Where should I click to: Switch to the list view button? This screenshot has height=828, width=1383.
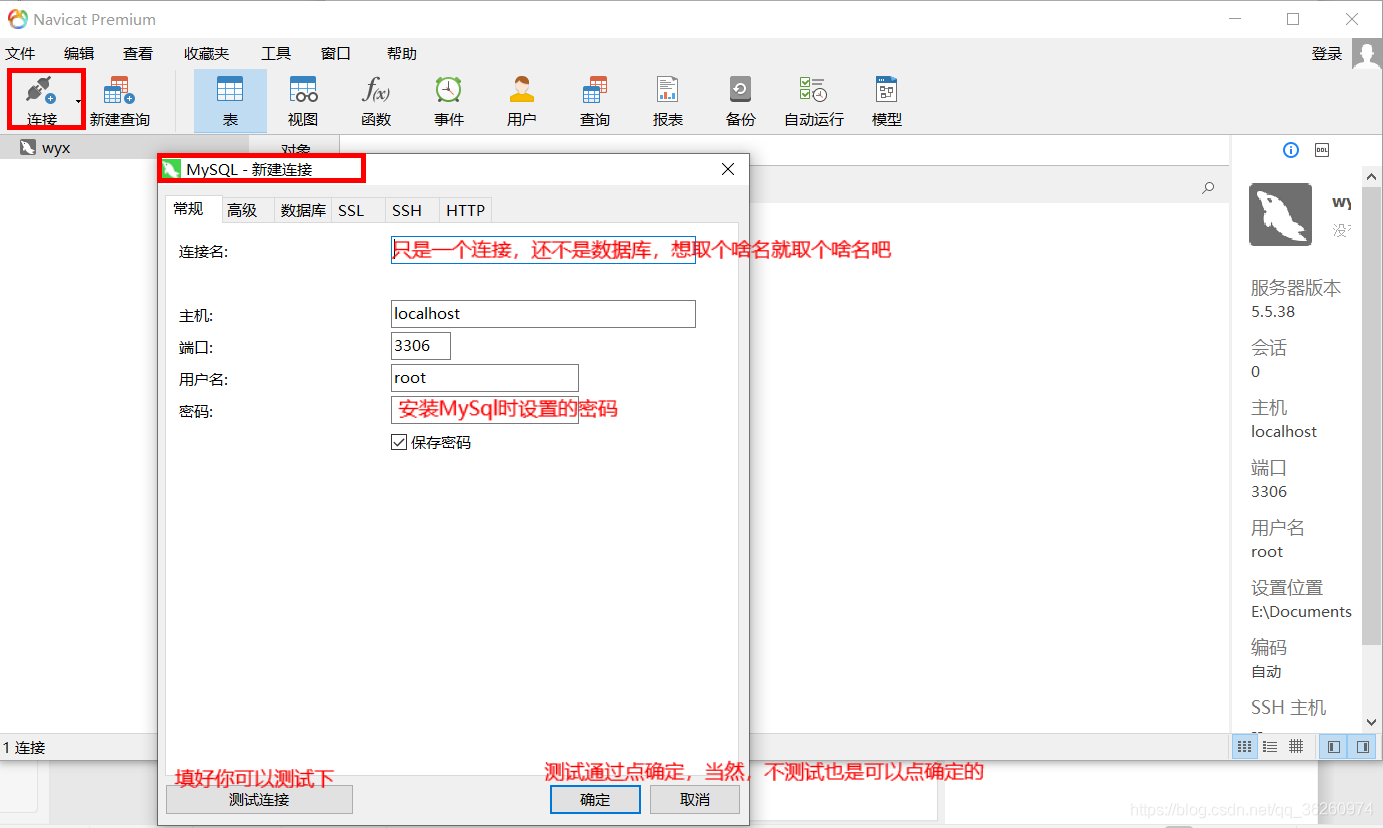pyautogui.click(x=1270, y=746)
